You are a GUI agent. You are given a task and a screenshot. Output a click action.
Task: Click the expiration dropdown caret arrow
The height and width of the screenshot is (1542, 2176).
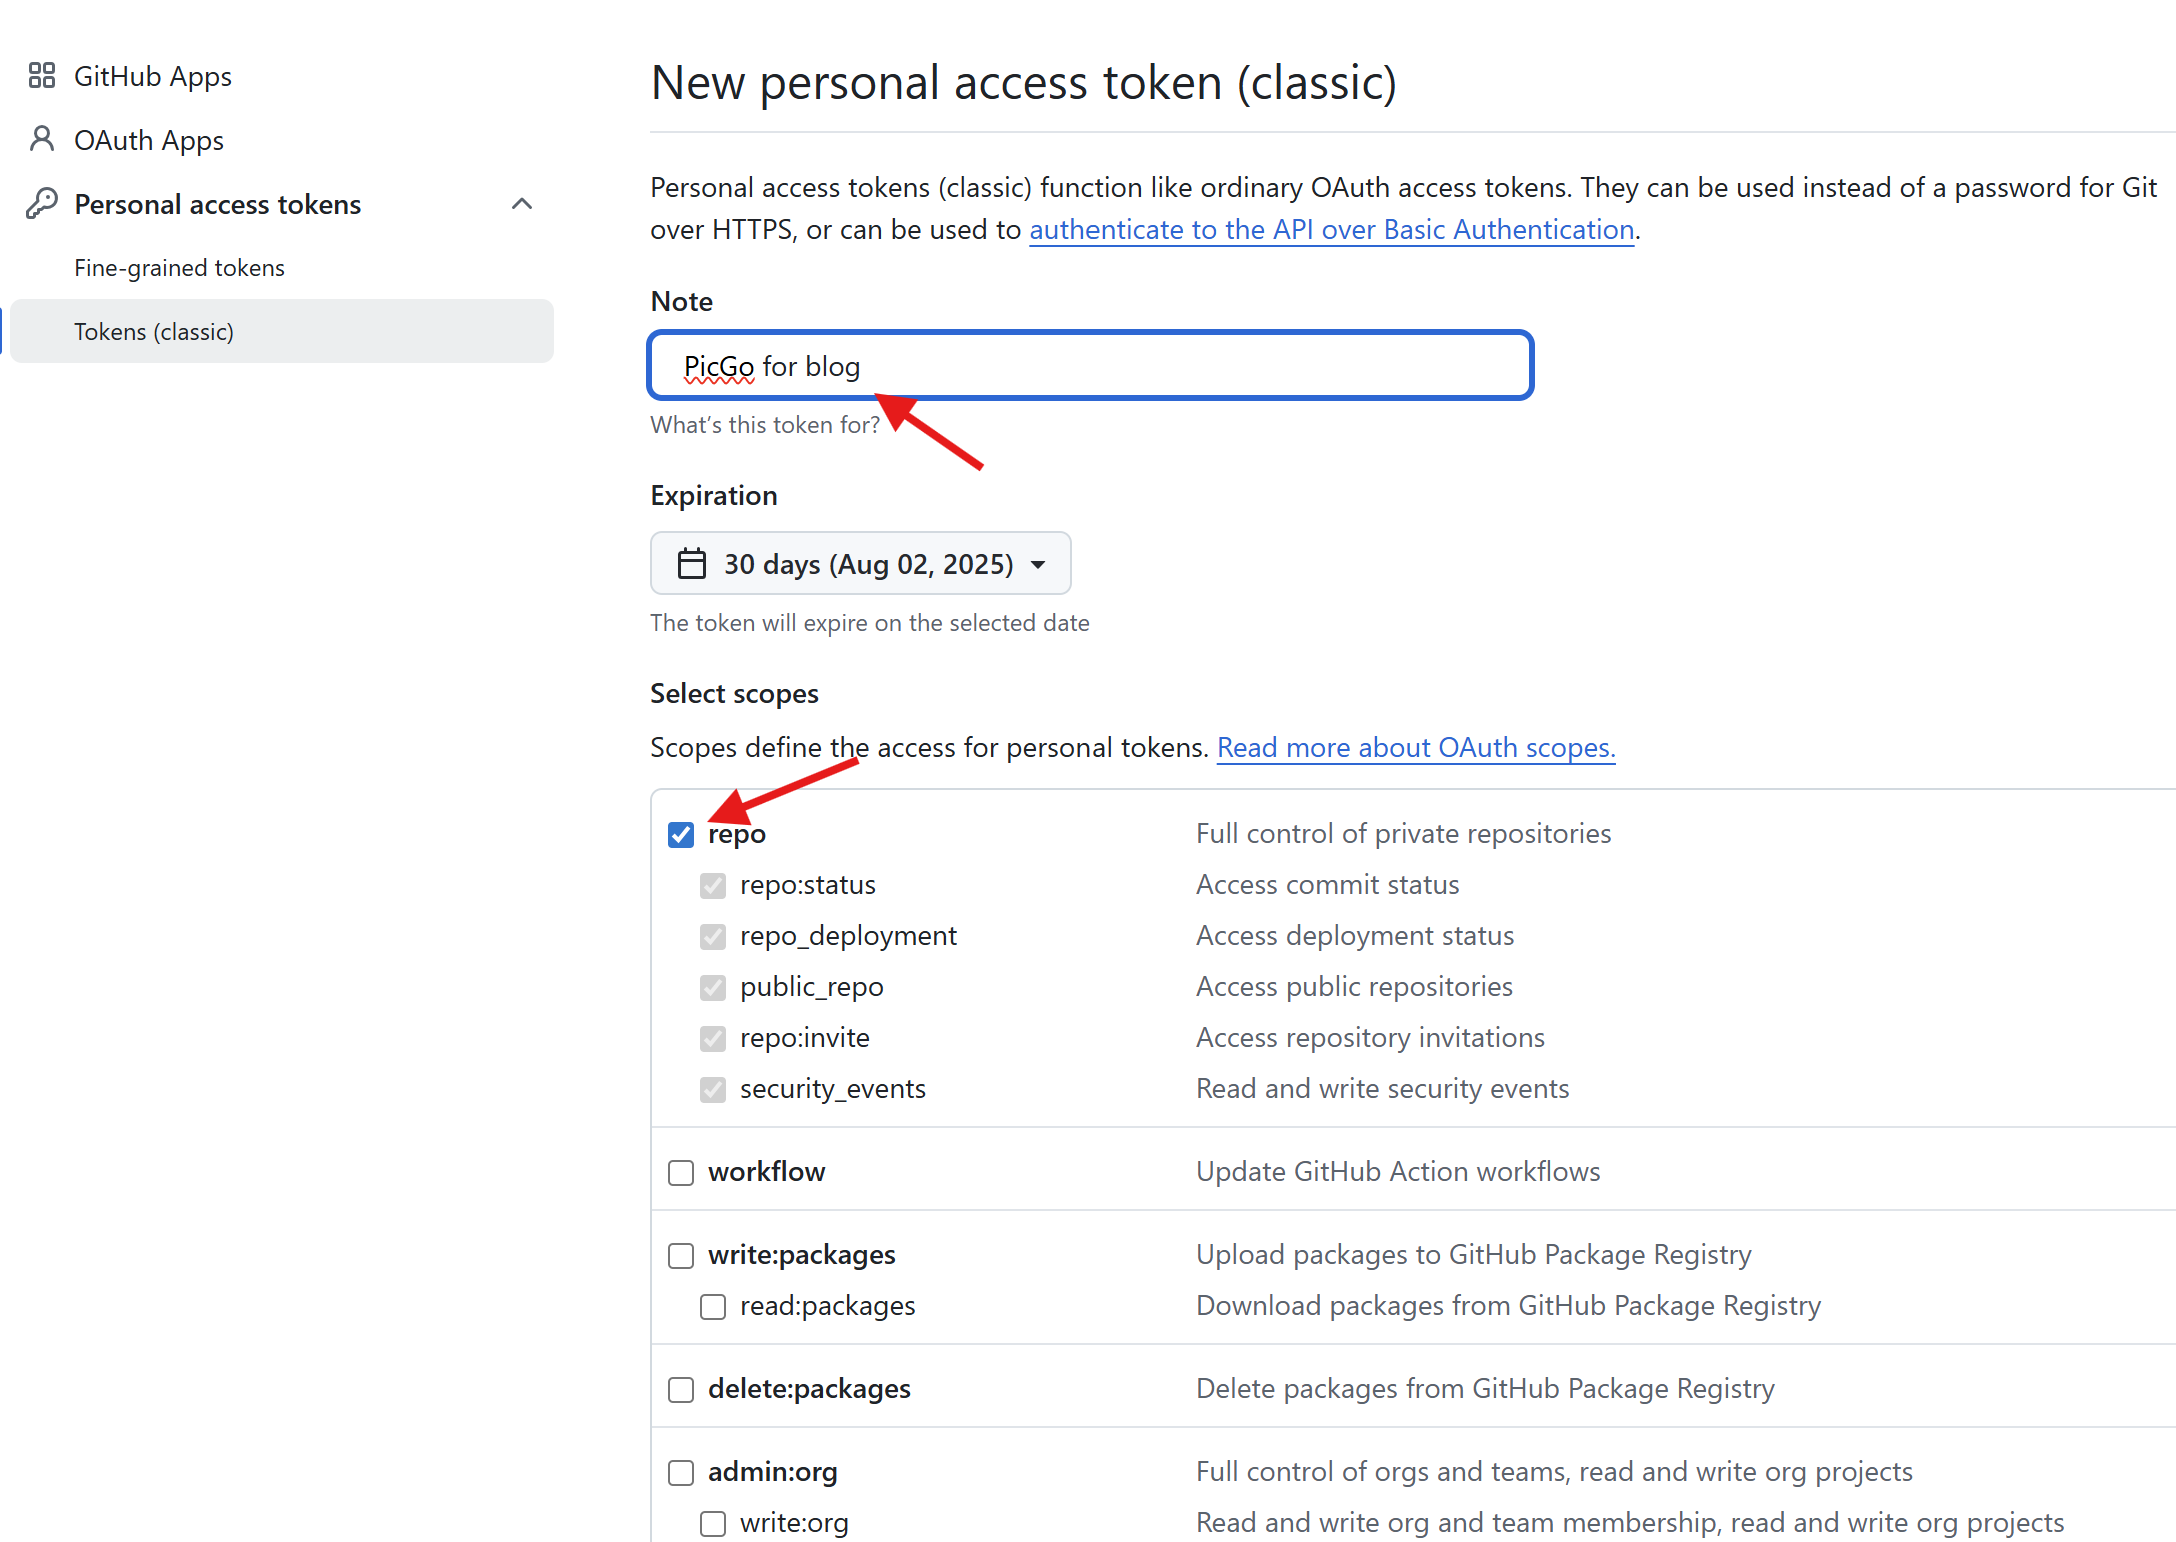(1038, 565)
